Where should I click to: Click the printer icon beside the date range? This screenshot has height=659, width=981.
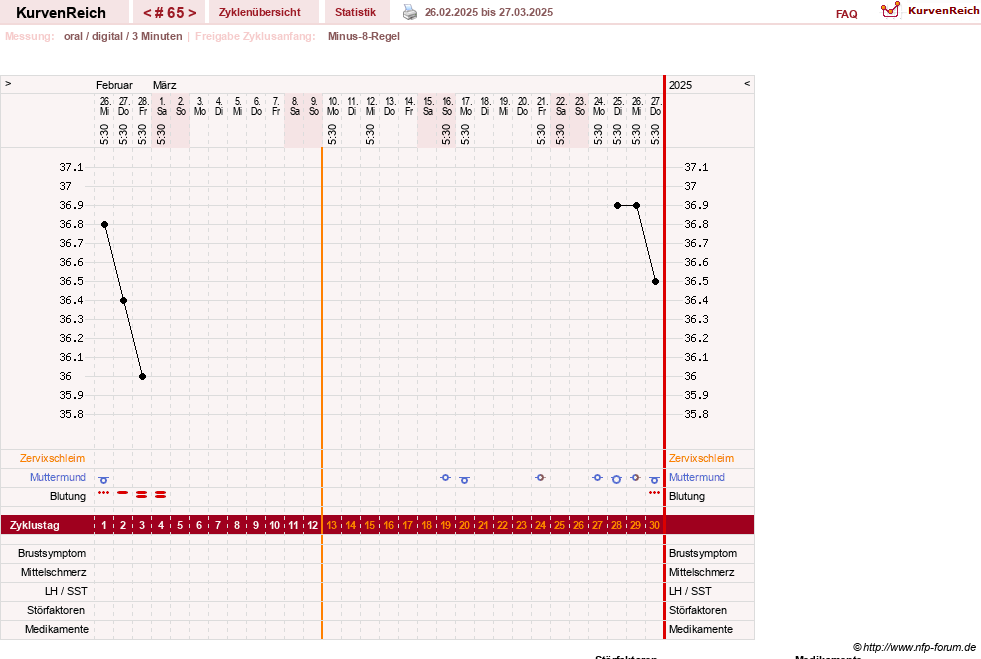[410, 12]
